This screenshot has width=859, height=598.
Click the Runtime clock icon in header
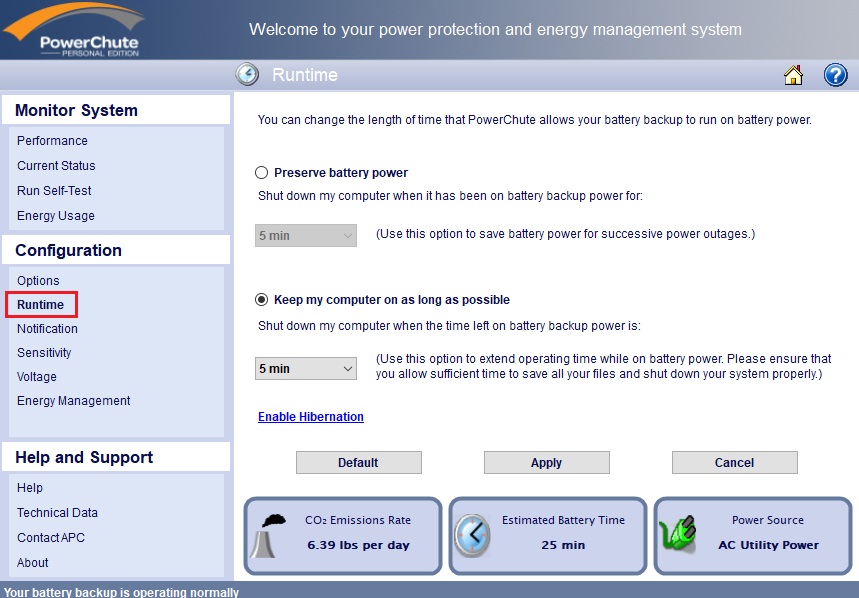[x=247, y=74]
